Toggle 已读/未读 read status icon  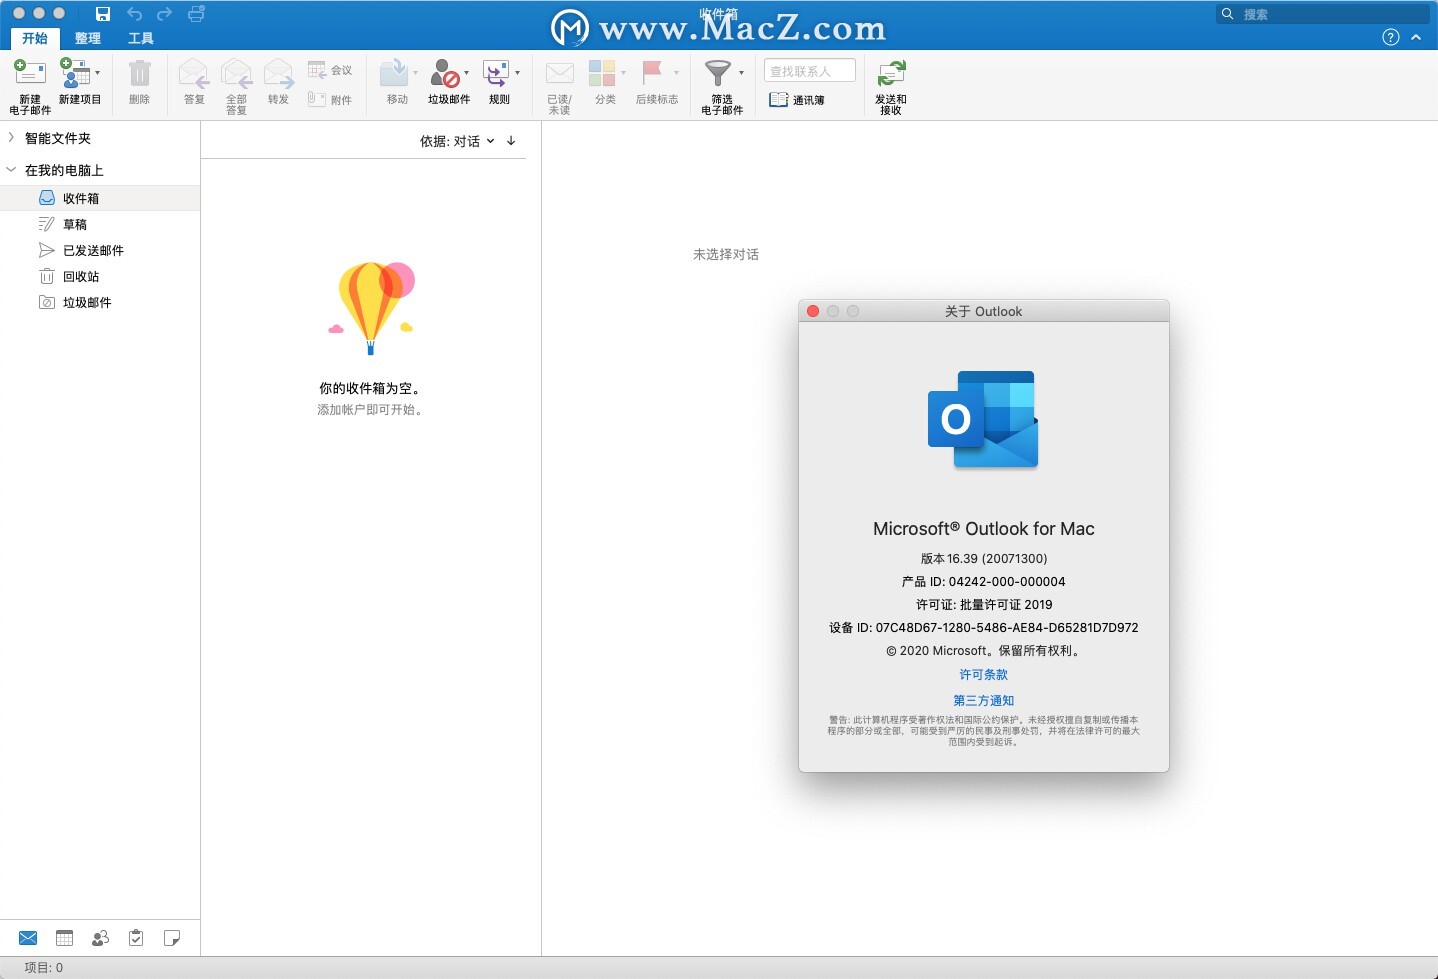[x=559, y=73]
